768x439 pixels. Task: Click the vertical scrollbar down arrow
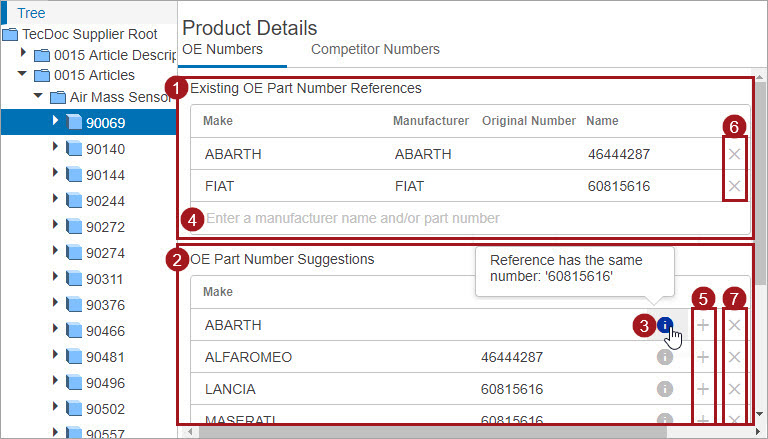pyautogui.click(x=761, y=413)
